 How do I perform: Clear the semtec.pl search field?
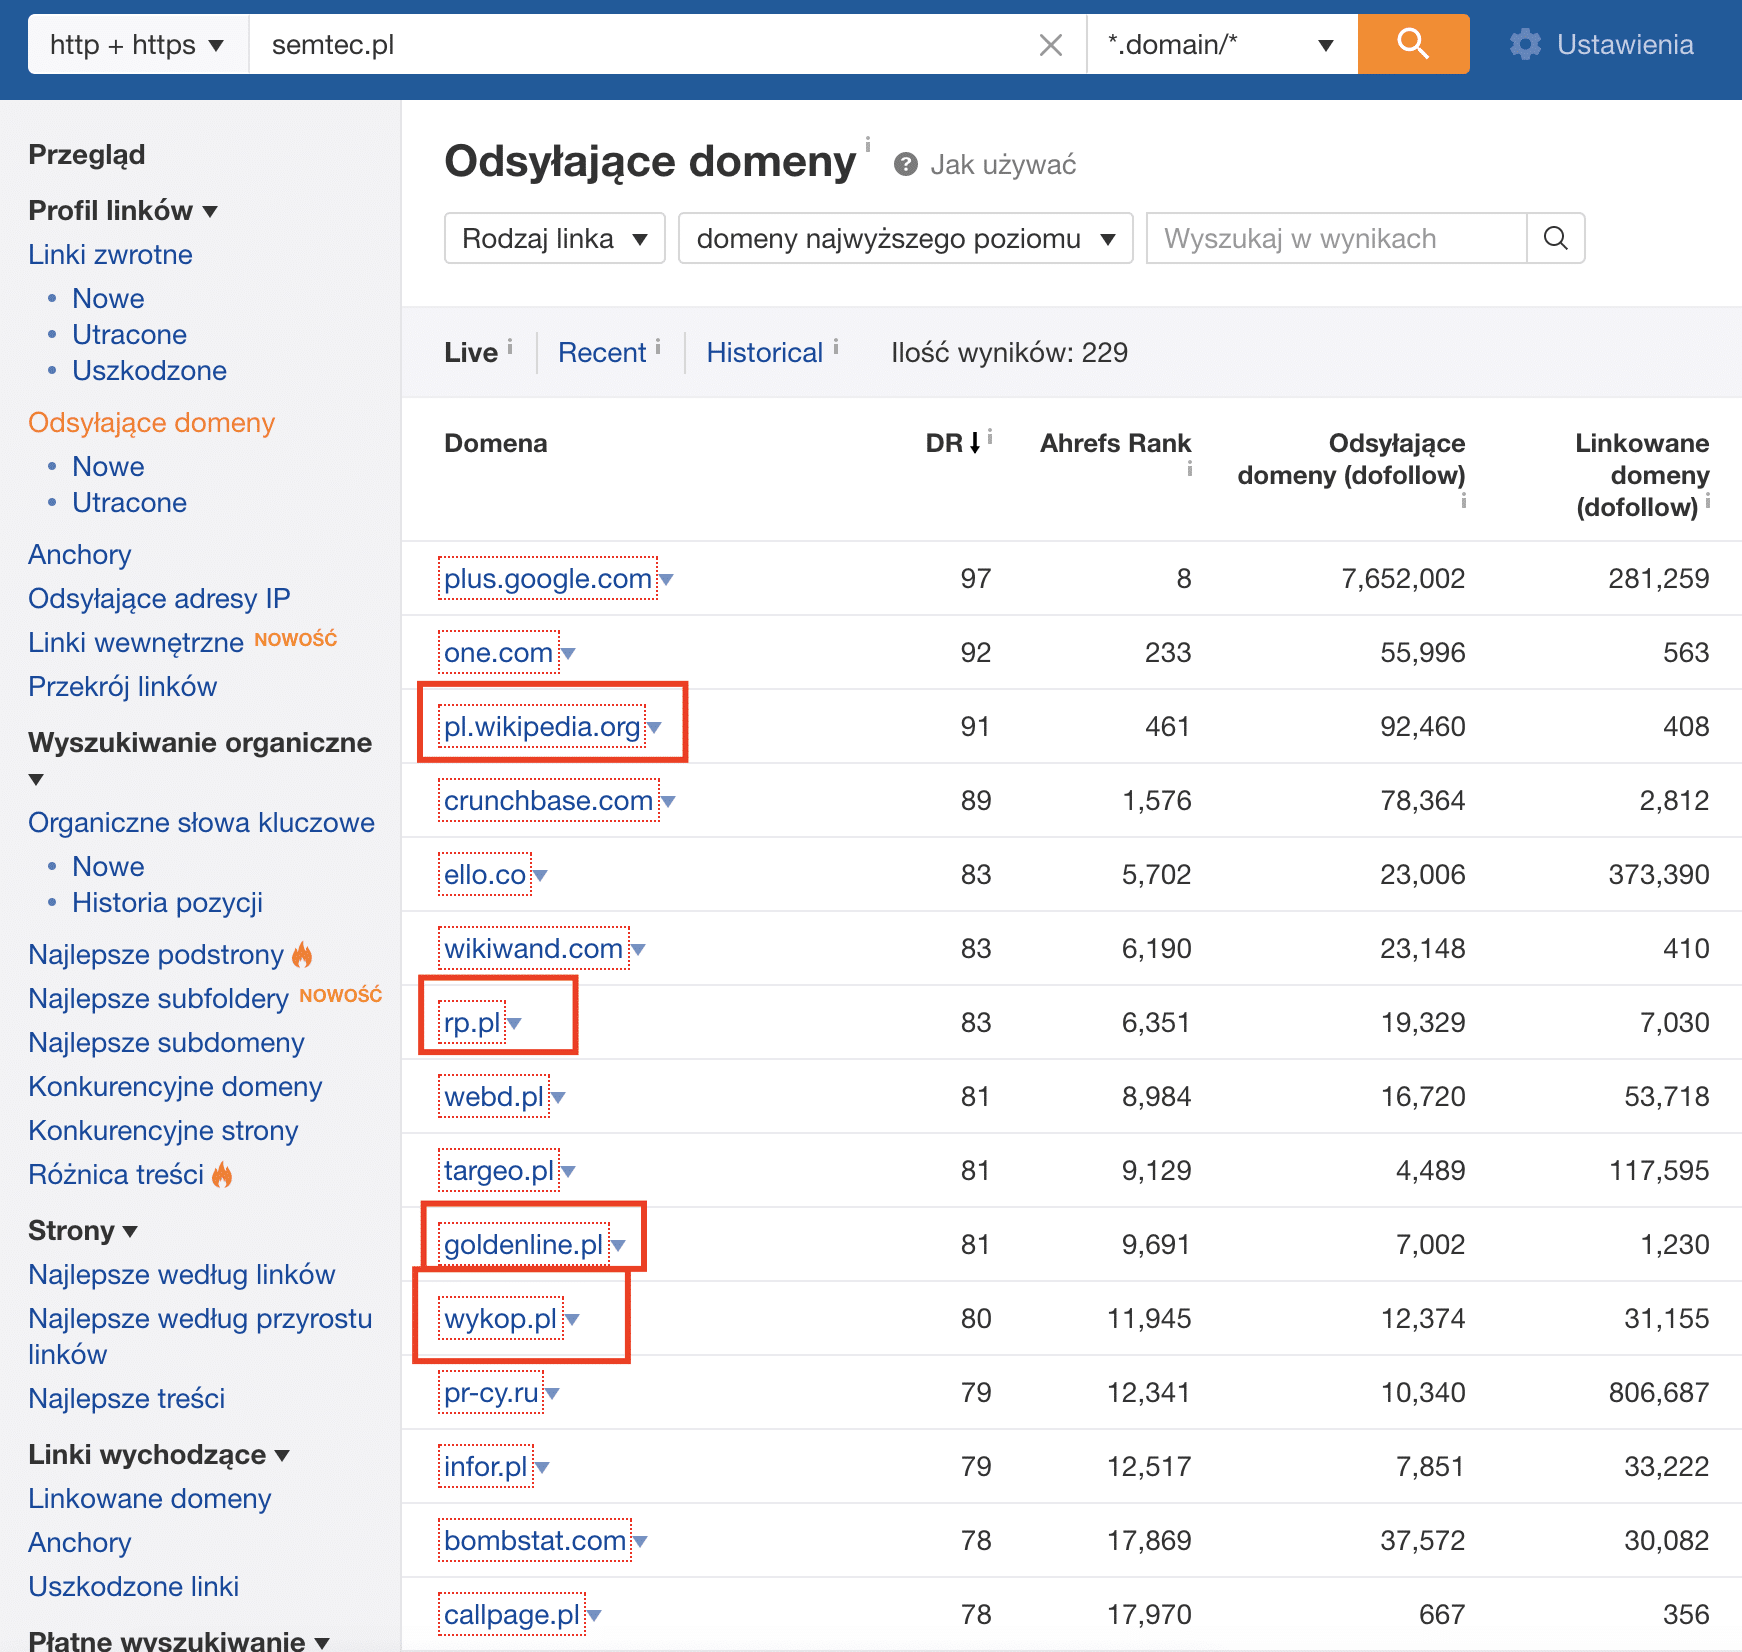click(1050, 45)
